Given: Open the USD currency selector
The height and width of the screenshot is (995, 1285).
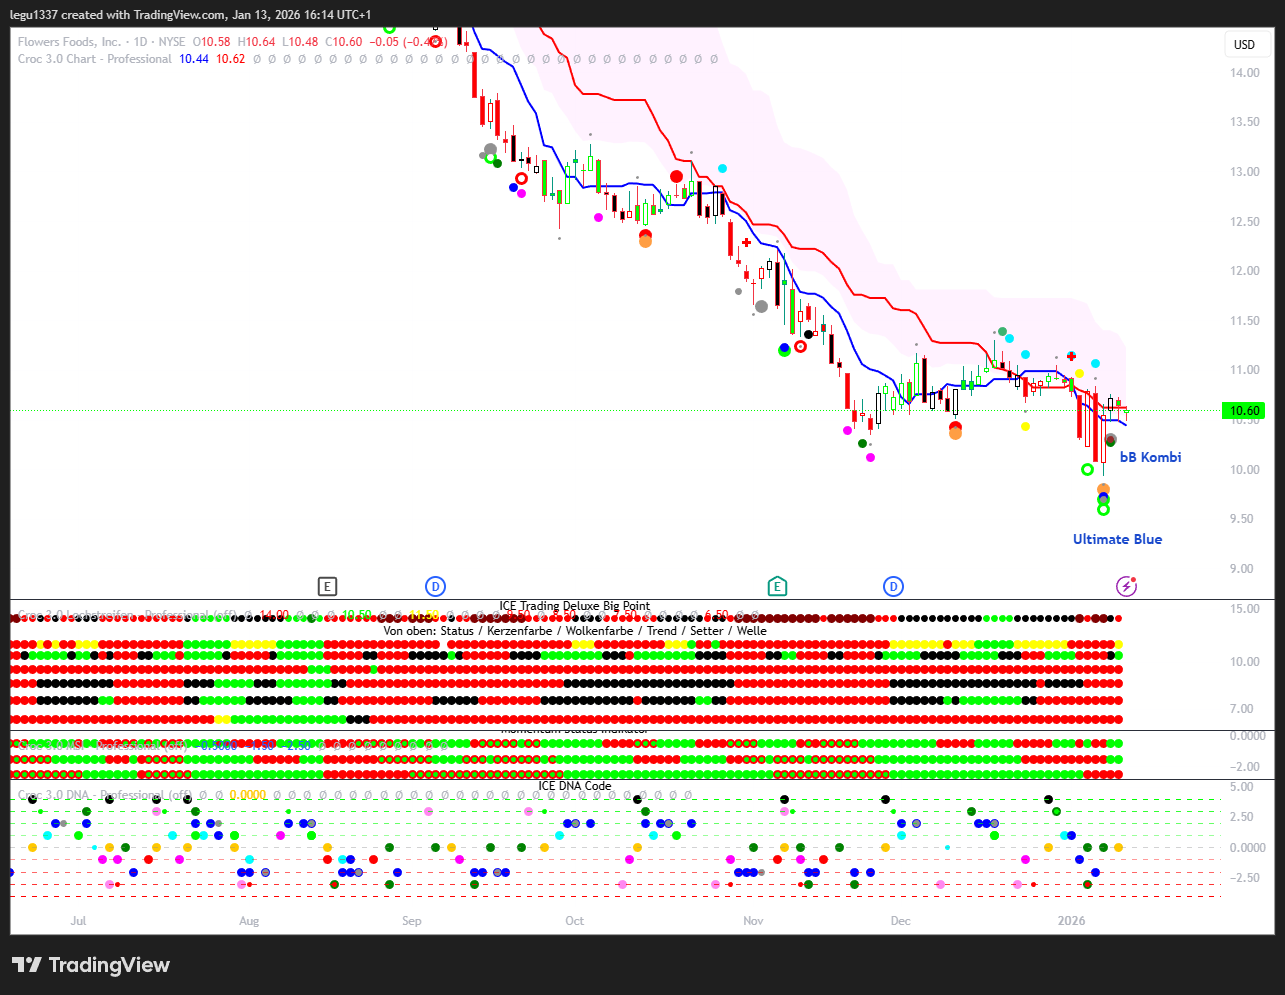Looking at the screenshot, I should 1244,44.
